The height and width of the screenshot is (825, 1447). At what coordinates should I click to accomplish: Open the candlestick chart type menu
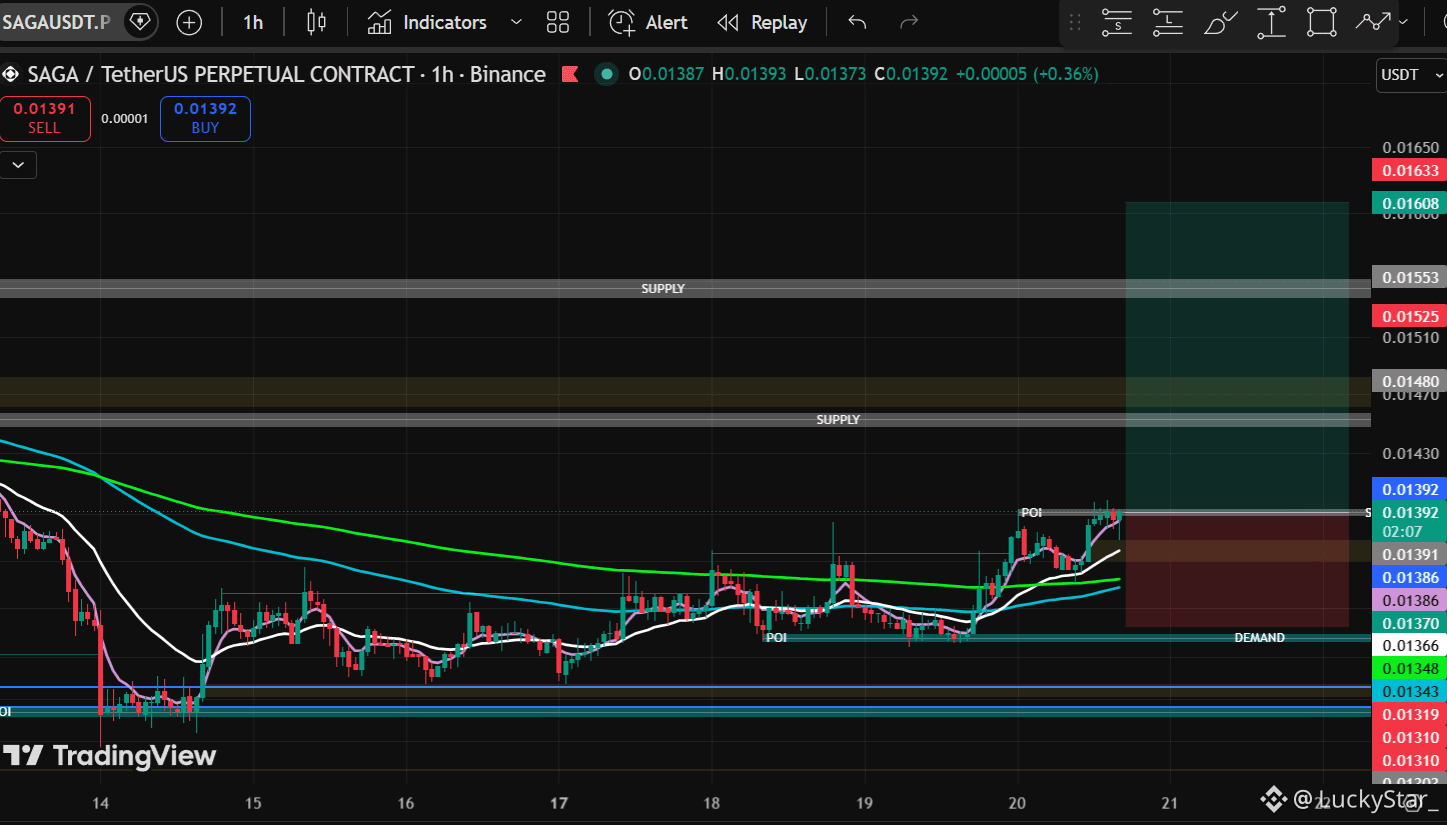316,22
